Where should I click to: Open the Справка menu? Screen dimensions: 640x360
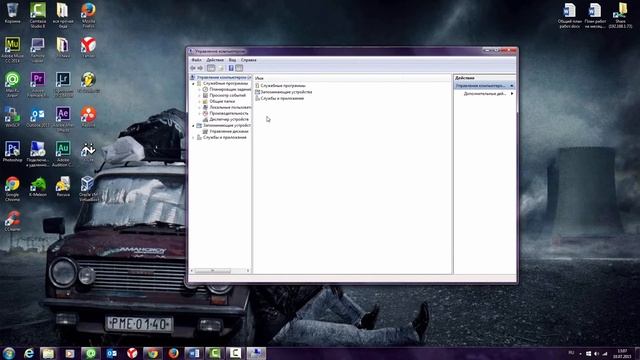[x=248, y=60]
